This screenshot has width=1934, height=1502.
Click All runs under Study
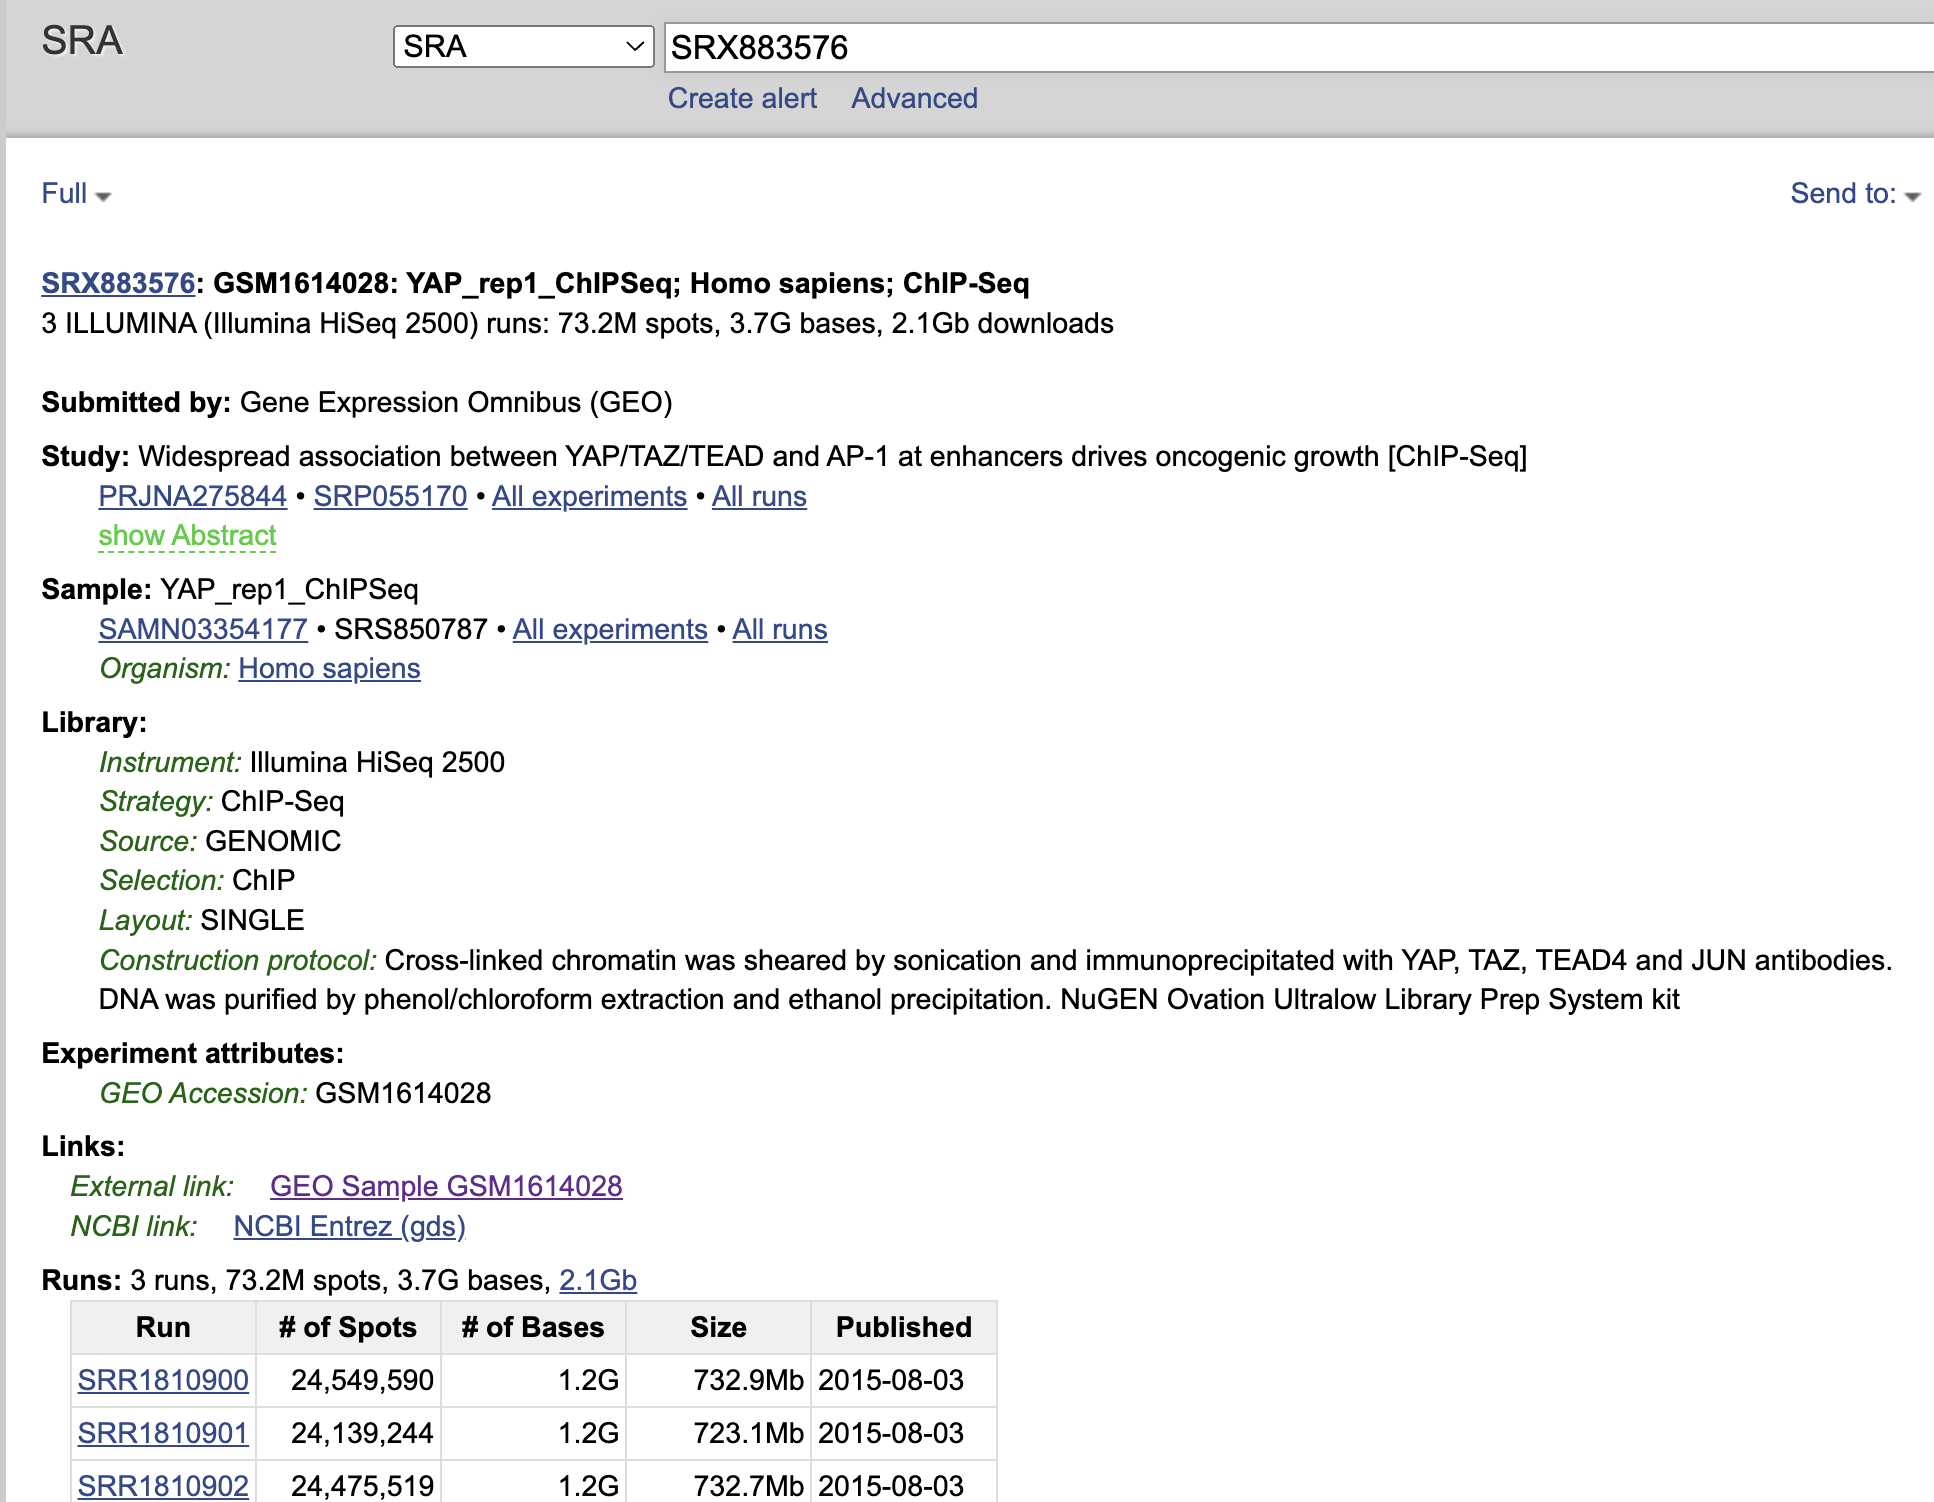point(759,496)
